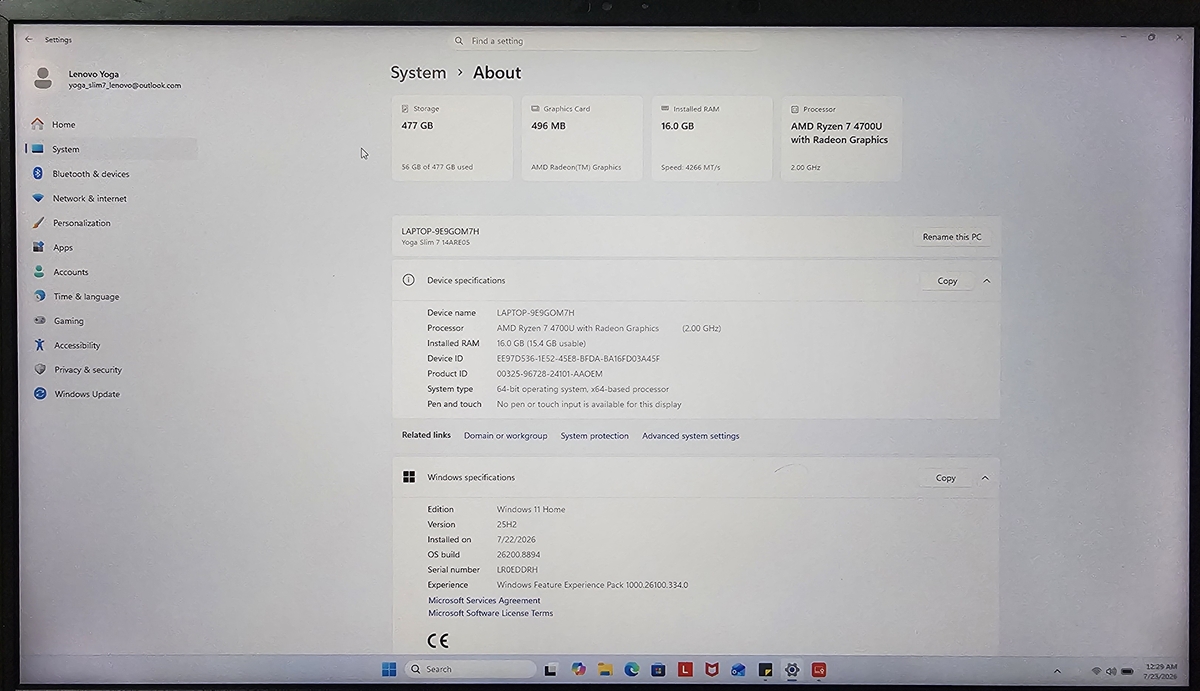The width and height of the screenshot is (1200, 691).
Task: Launch Microsoft Edge from the taskbar
Action: pos(632,669)
